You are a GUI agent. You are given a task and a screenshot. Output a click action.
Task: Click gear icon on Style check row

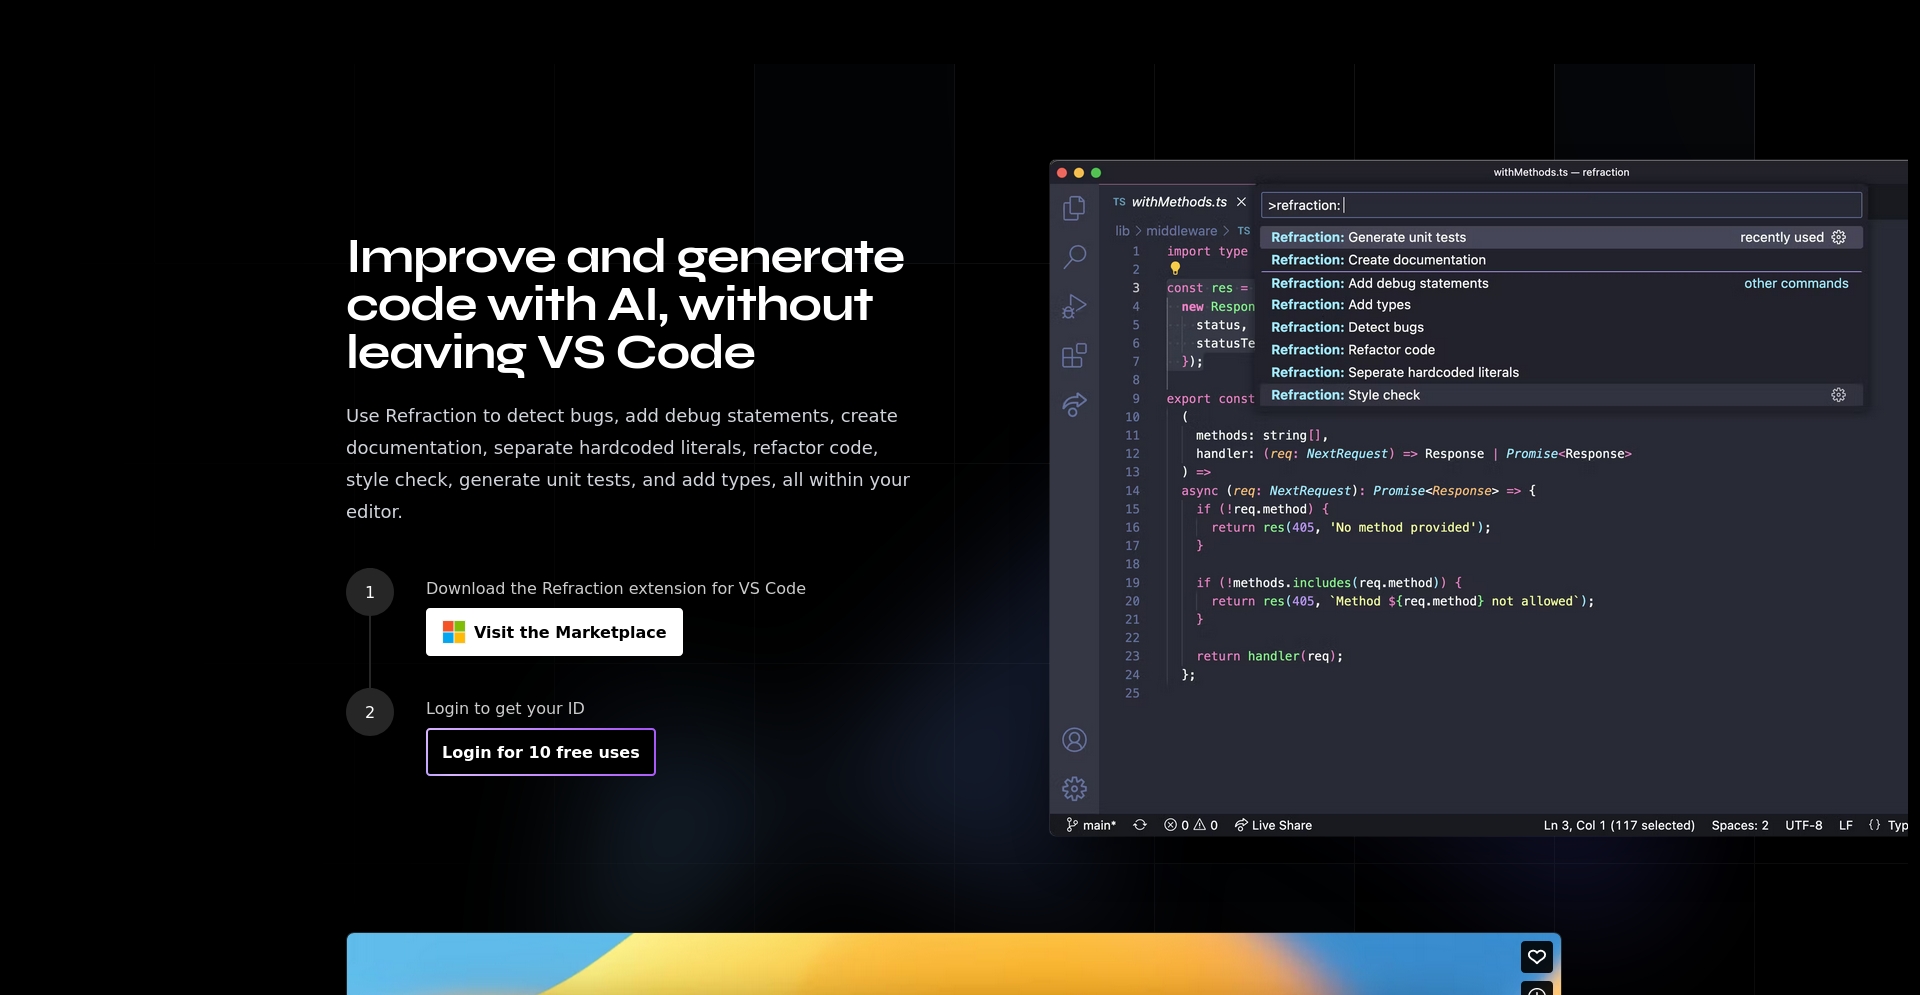[1838, 395]
